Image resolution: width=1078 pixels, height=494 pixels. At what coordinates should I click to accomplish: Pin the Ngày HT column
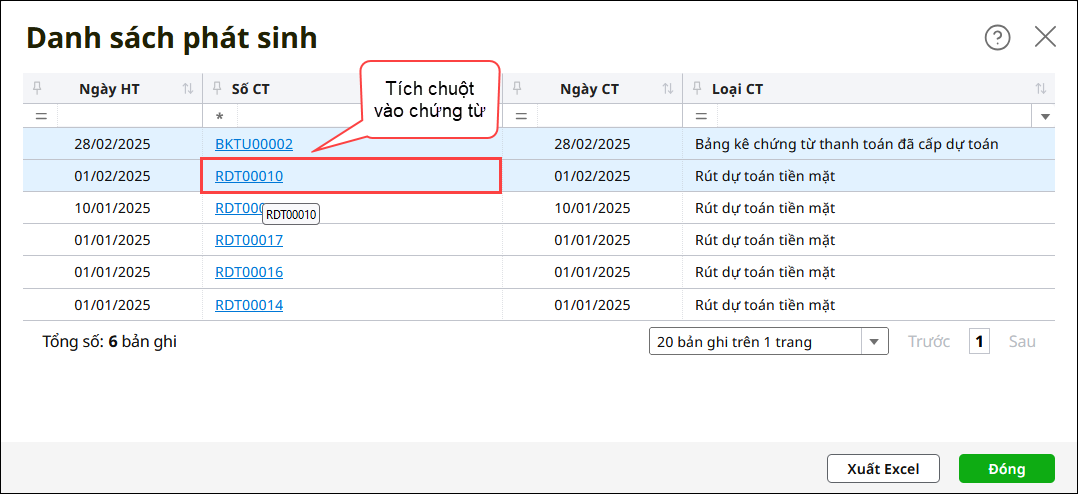click(x=37, y=87)
